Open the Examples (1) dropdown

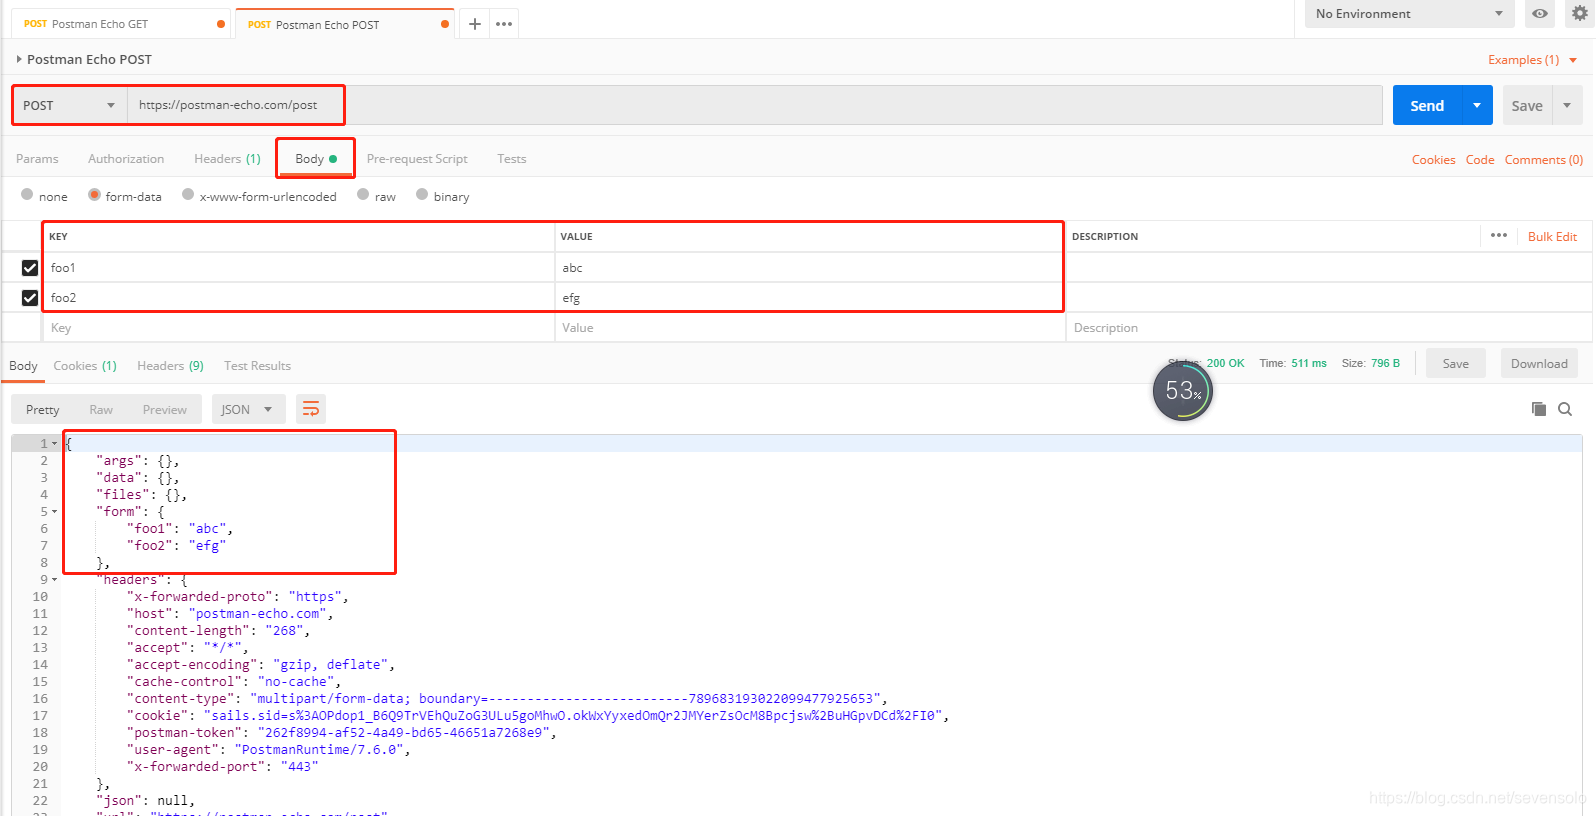point(1532,60)
